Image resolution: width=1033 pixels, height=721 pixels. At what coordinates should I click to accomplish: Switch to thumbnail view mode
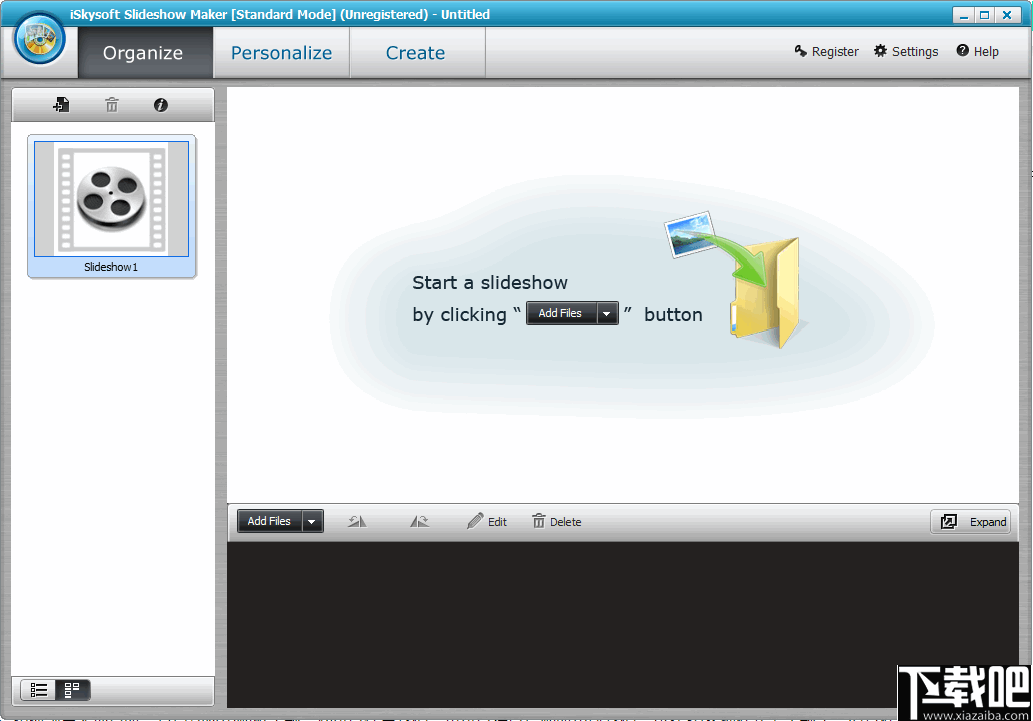pyautogui.click(x=71, y=689)
